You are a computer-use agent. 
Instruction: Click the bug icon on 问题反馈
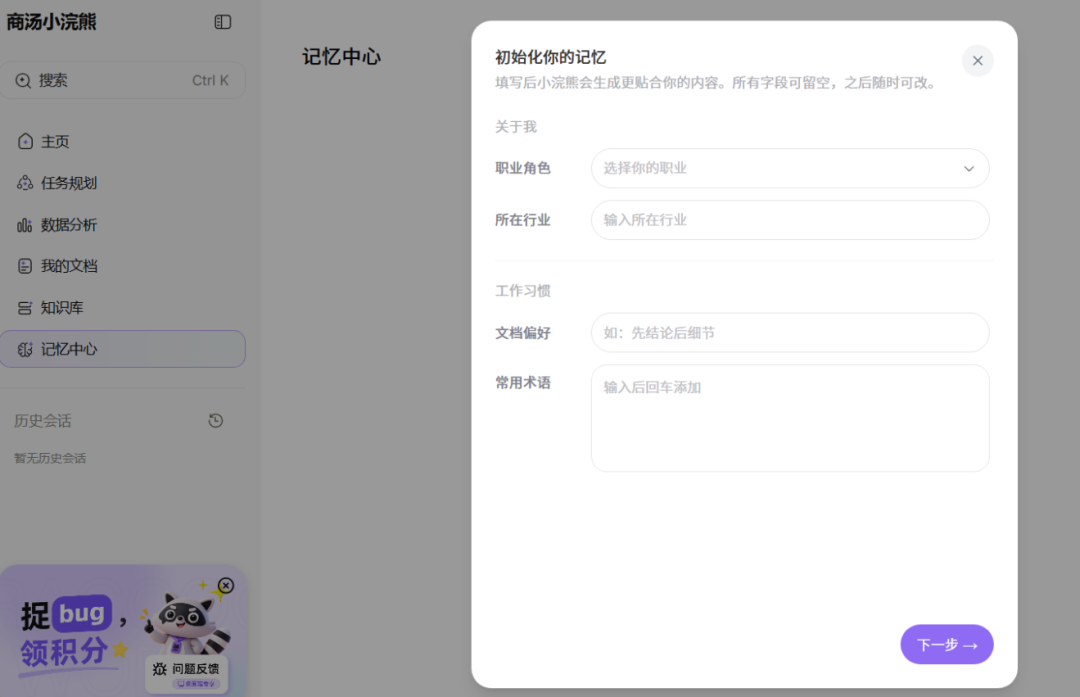click(x=160, y=669)
